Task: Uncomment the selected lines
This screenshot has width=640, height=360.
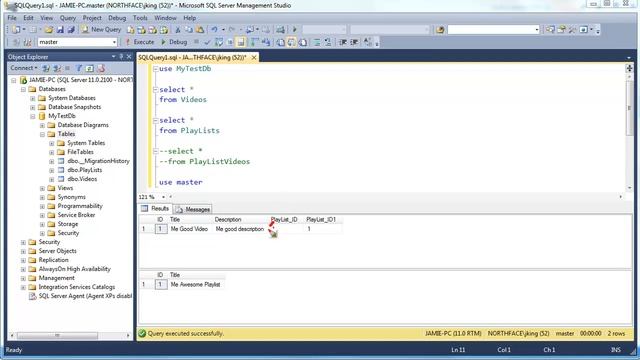Action: pyautogui.click(x=328, y=42)
